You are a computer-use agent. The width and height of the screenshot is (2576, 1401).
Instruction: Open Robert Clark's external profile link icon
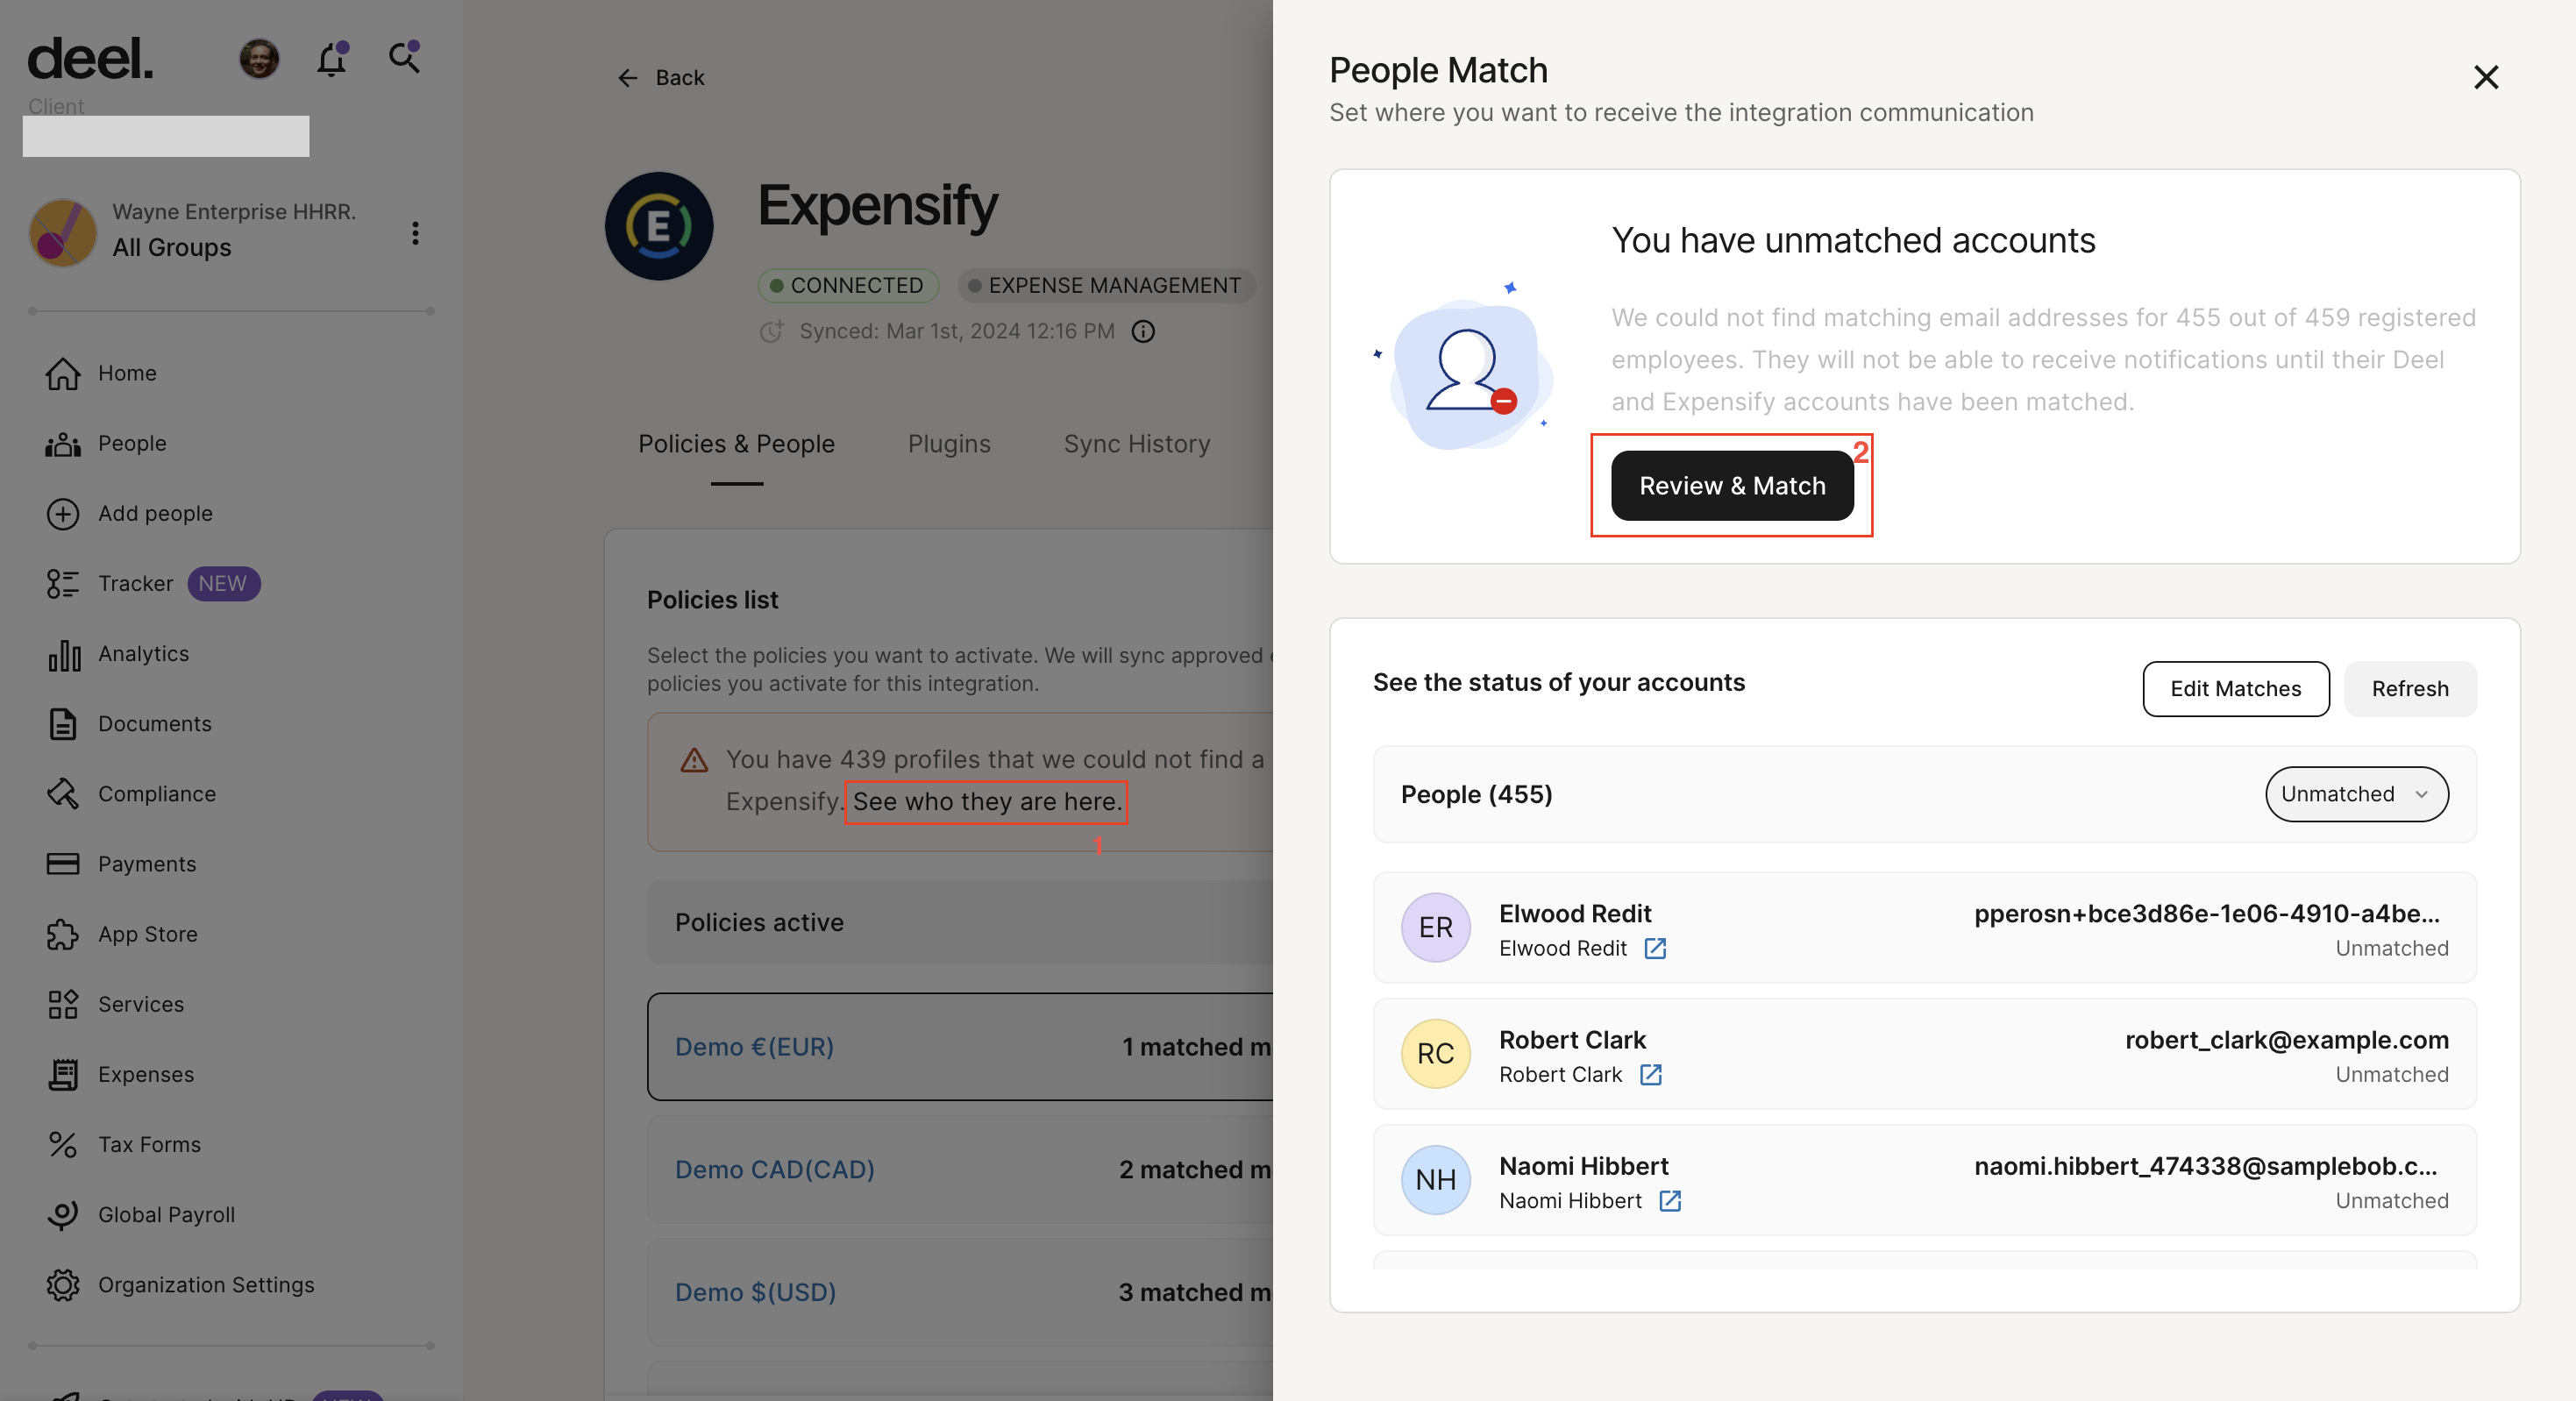pos(1650,1075)
